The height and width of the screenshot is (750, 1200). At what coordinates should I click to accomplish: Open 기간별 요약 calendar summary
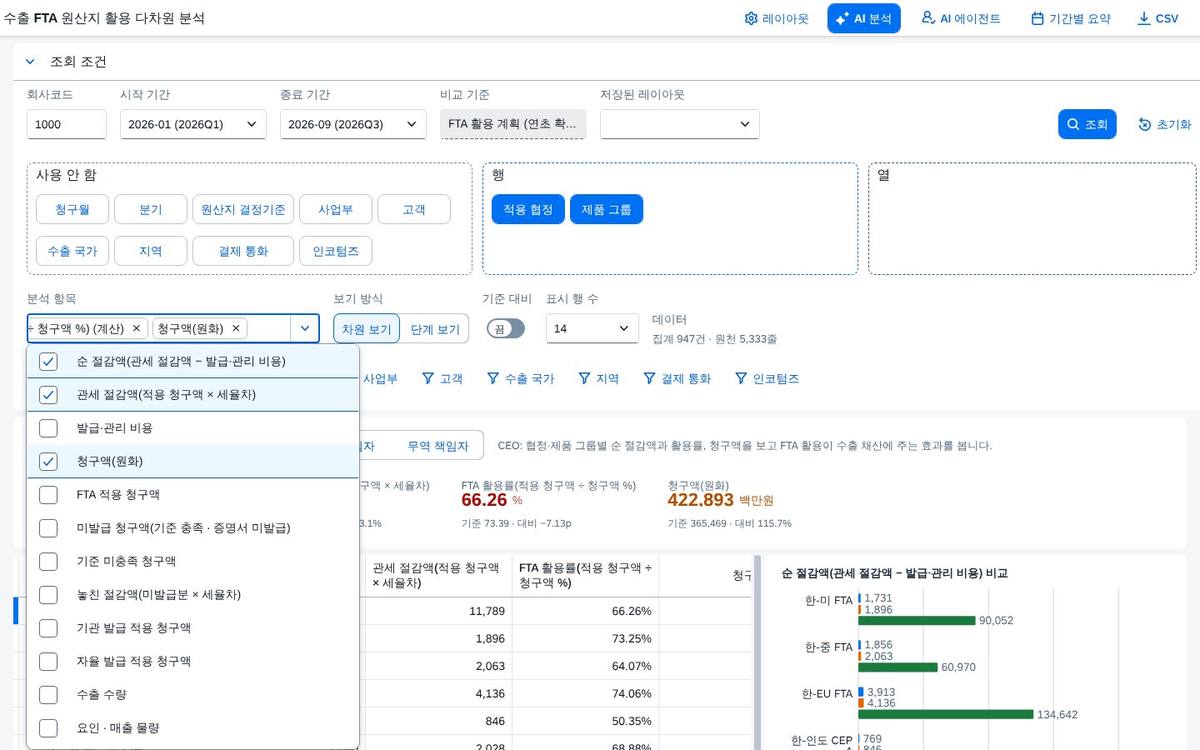coord(1070,18)
